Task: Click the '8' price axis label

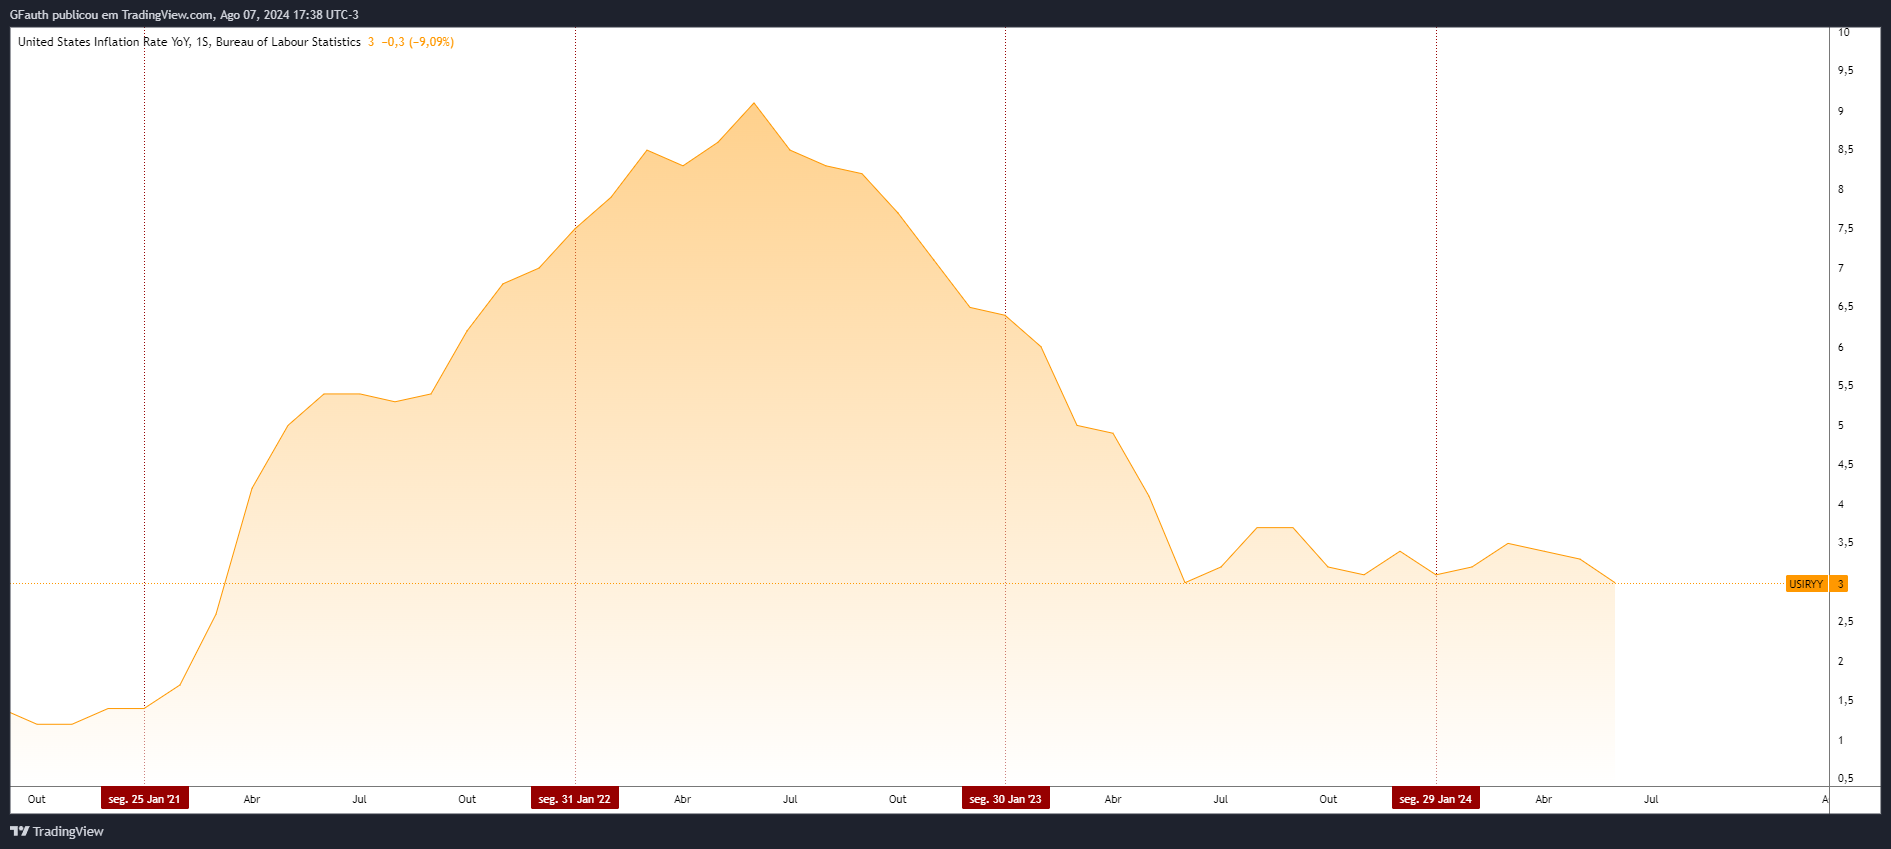Action: pos(1841,189)
